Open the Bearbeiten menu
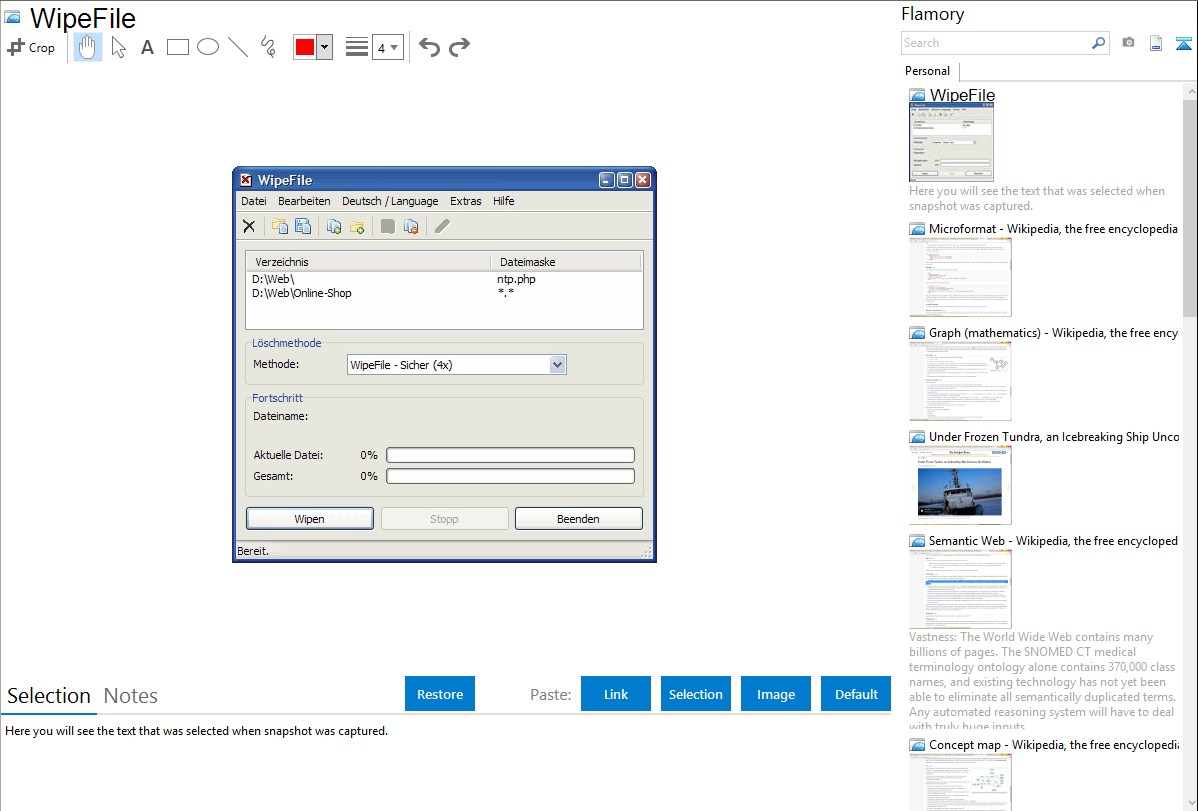The height and width of the screenshot is (811, 1198). click(x=304, y=201)
